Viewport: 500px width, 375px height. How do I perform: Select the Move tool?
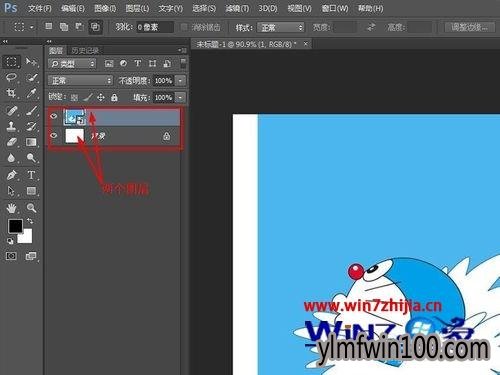(x=31, y=62)
